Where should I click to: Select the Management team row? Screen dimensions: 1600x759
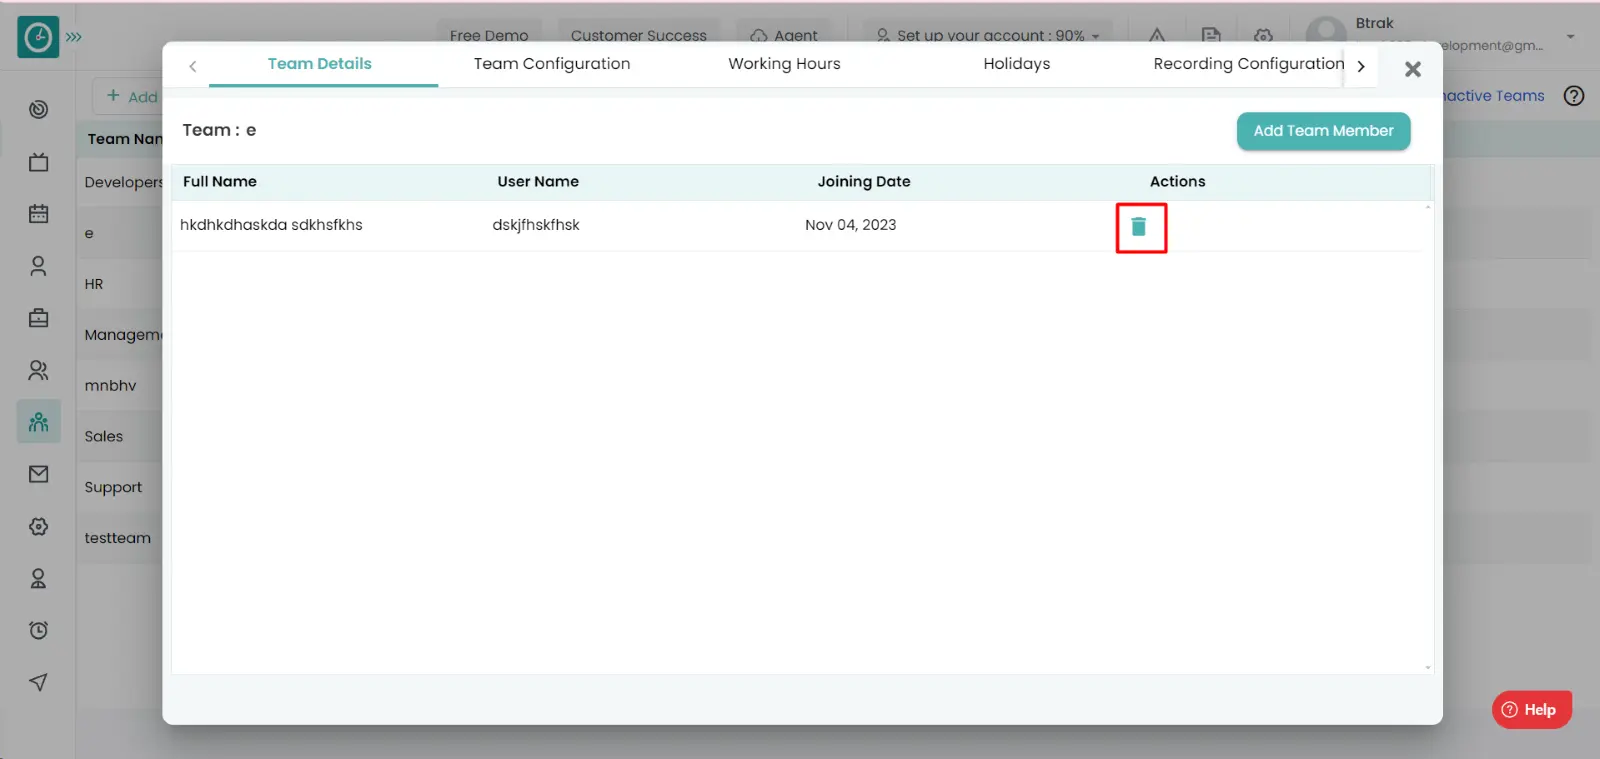click(122, 335)
